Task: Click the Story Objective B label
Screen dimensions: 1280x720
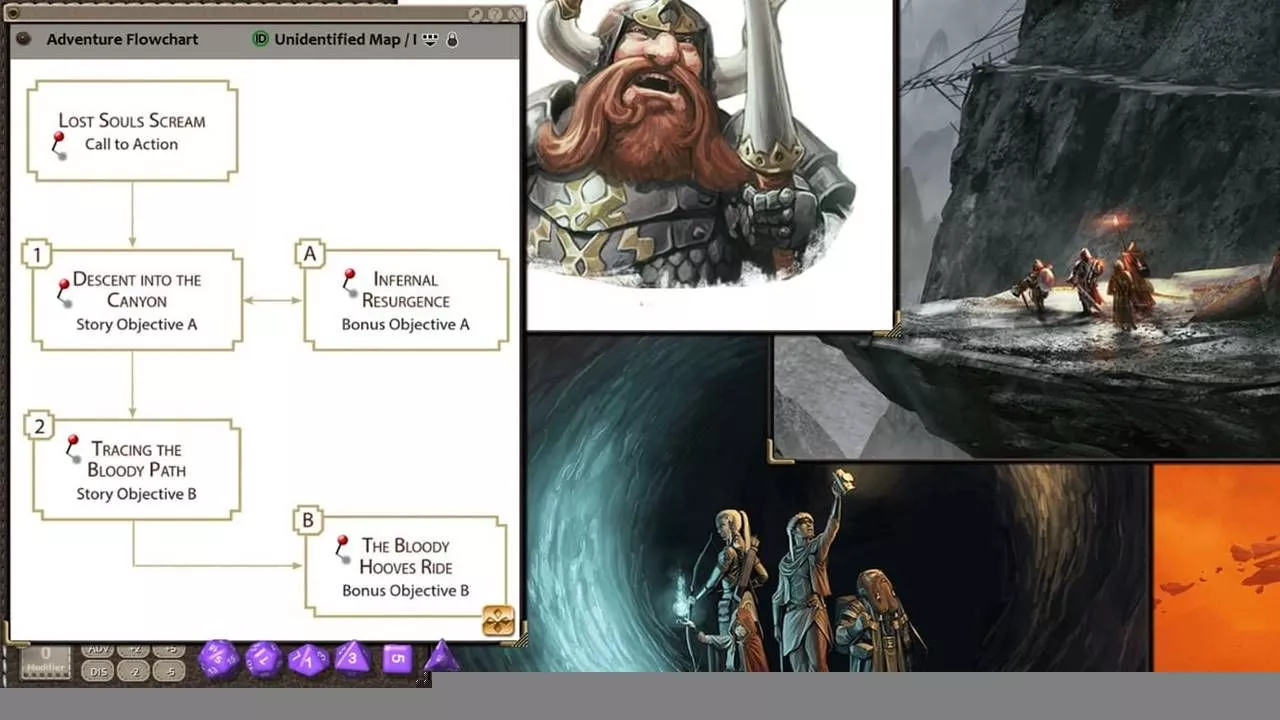Action: point(136,494)
